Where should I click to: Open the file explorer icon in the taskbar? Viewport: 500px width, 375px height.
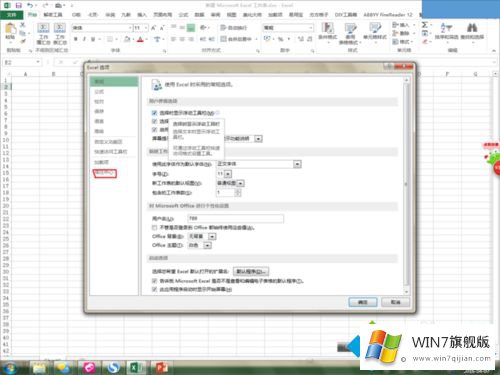coord(39,368)
